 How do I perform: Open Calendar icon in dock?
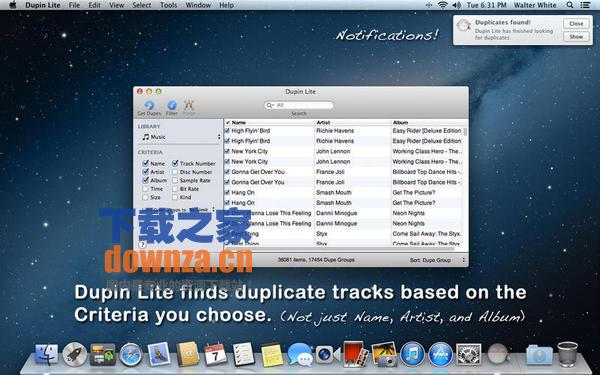click(x=215, y=354)
